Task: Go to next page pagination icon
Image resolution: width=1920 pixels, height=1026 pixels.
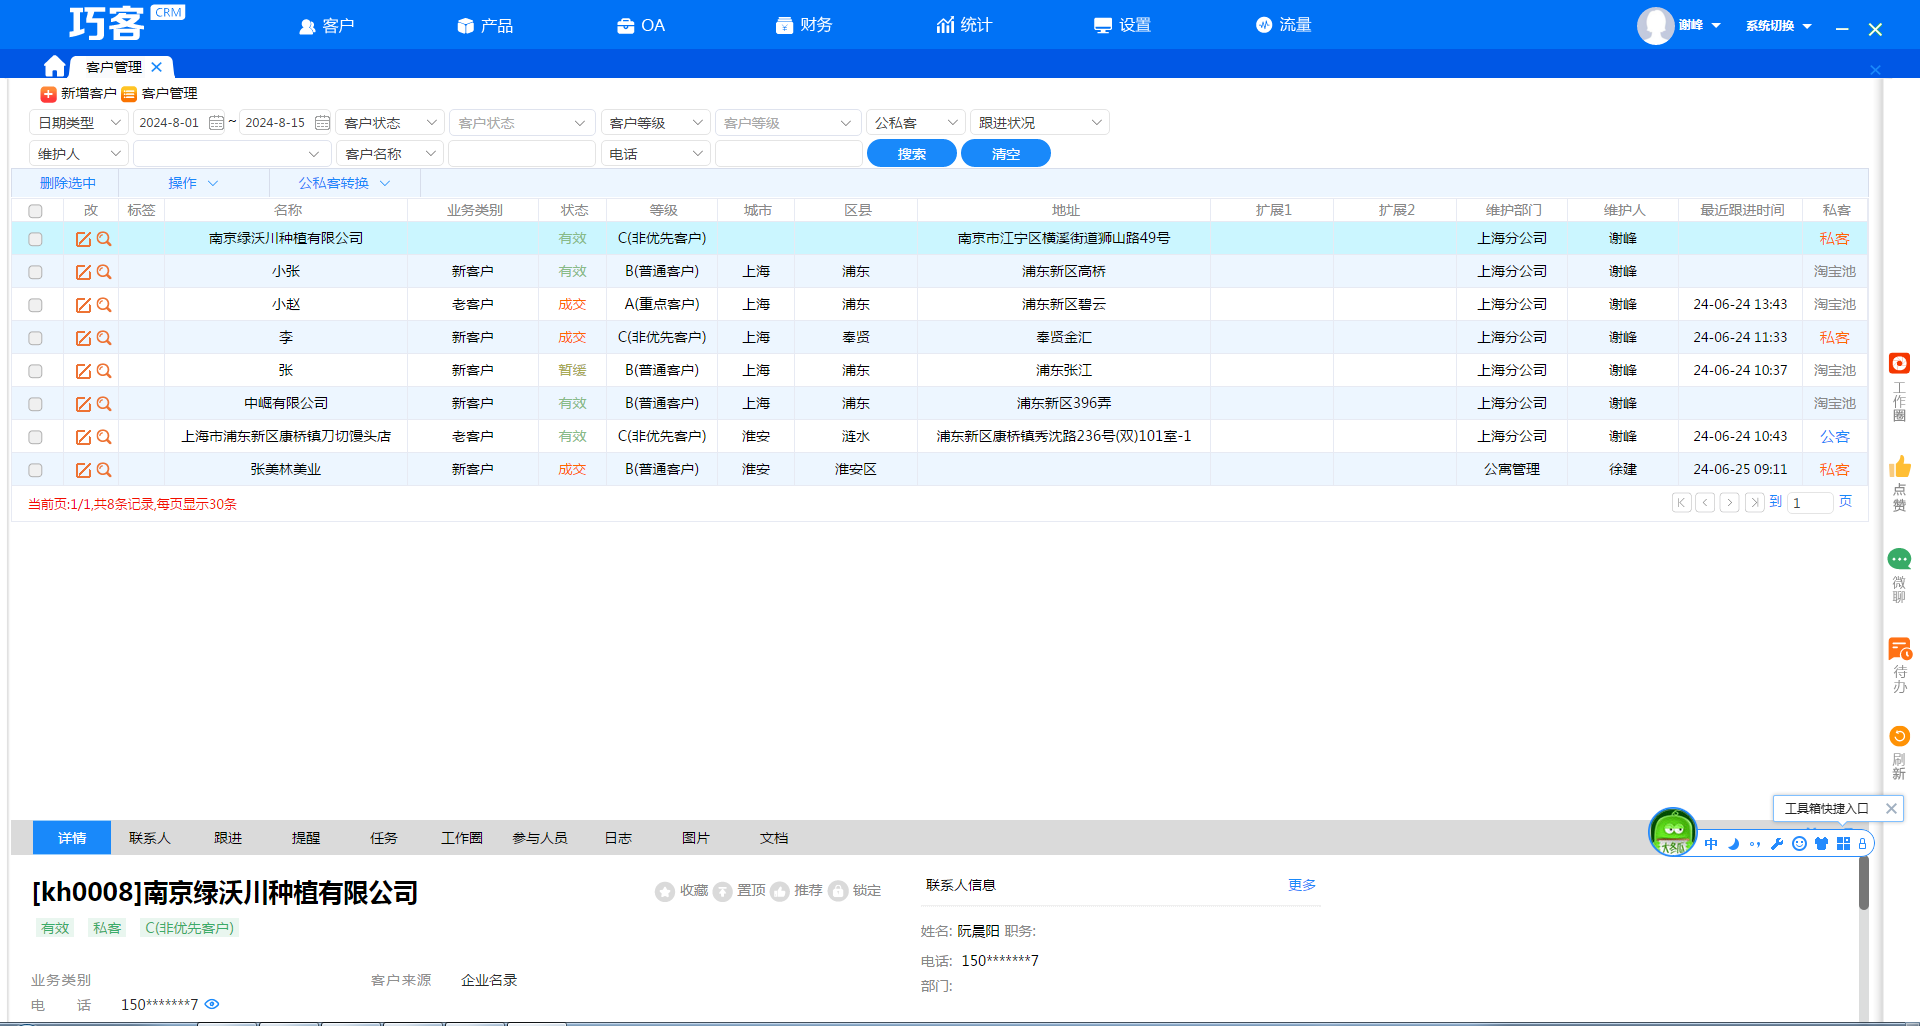Action: pyautogui.click(x=1730, y=502)
